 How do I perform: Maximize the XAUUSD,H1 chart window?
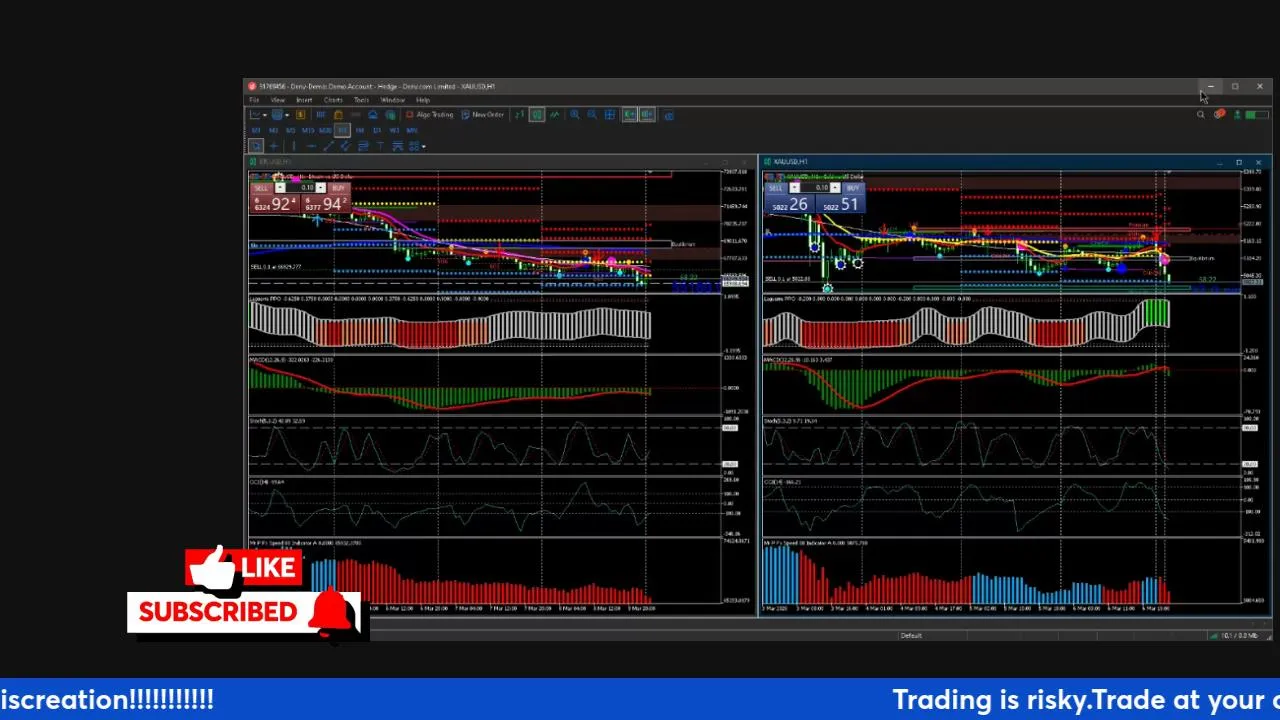click(1239, 162)
